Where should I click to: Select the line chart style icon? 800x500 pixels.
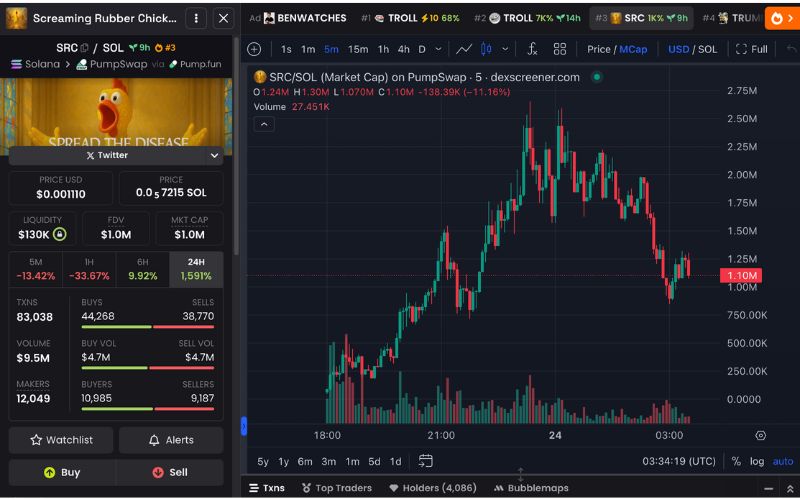pyautogui.click(x=464, y=49)
